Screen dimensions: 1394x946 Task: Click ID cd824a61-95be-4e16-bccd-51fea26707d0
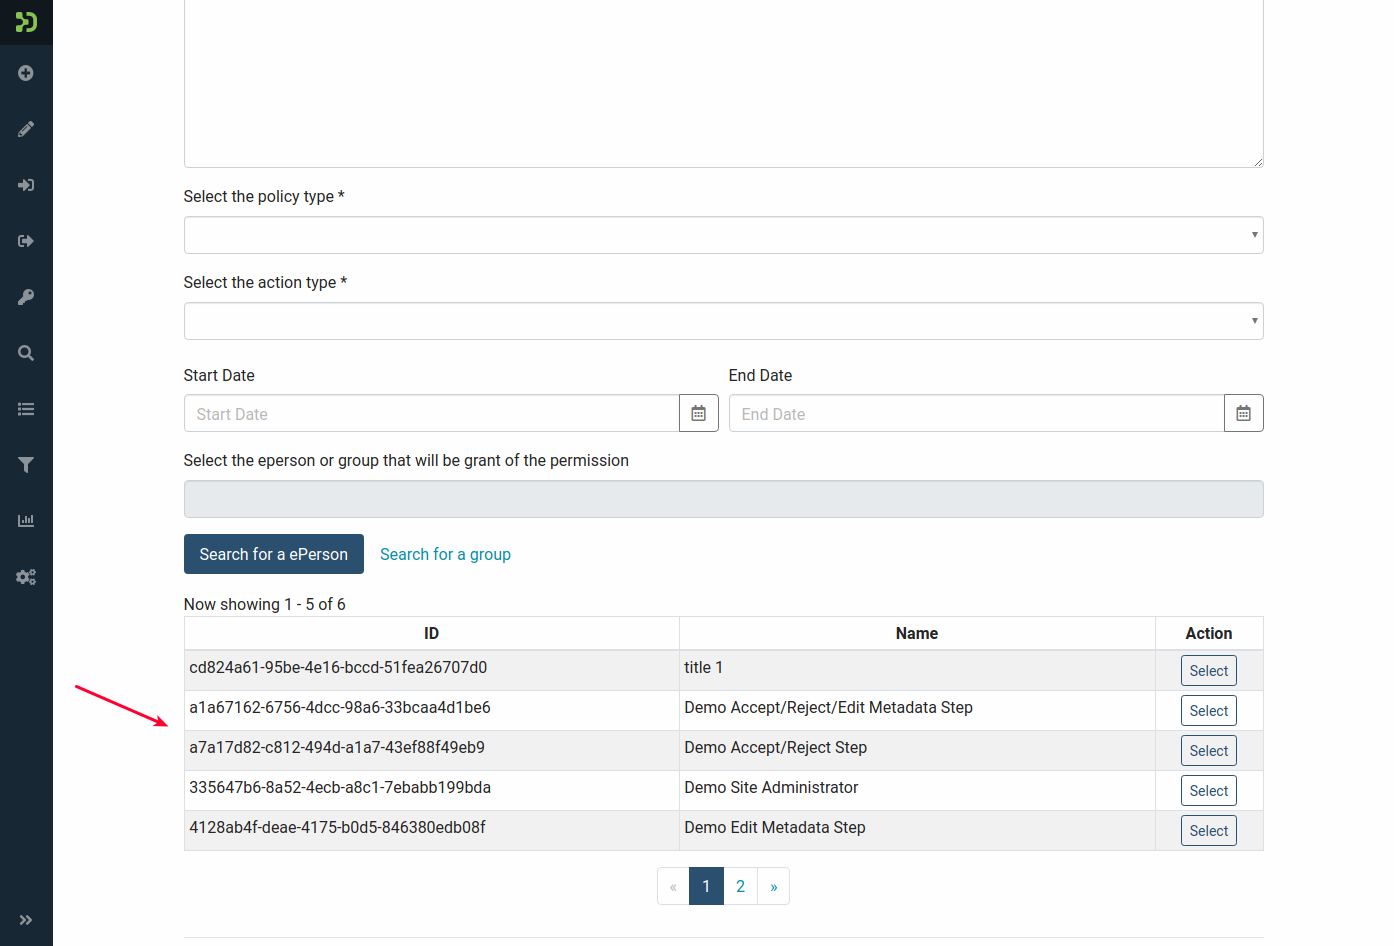point(338,667)
